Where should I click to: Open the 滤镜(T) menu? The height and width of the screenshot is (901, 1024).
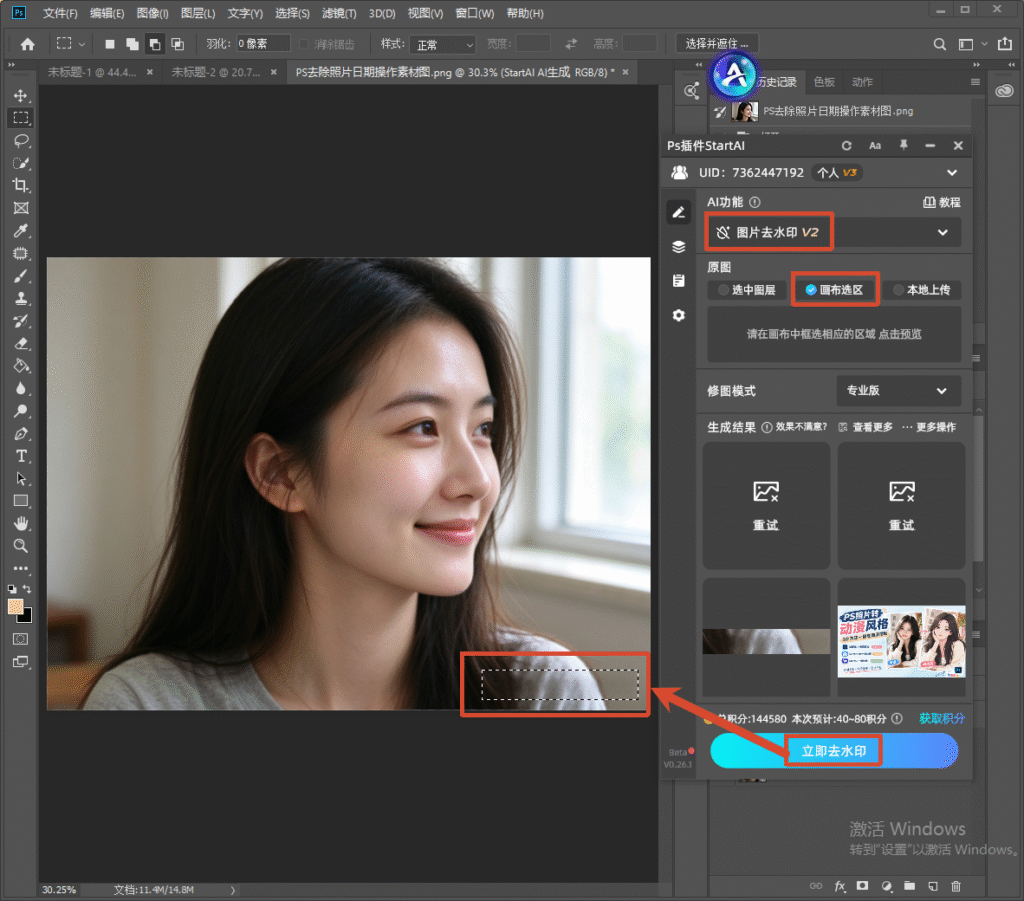(x=339, y=13)
